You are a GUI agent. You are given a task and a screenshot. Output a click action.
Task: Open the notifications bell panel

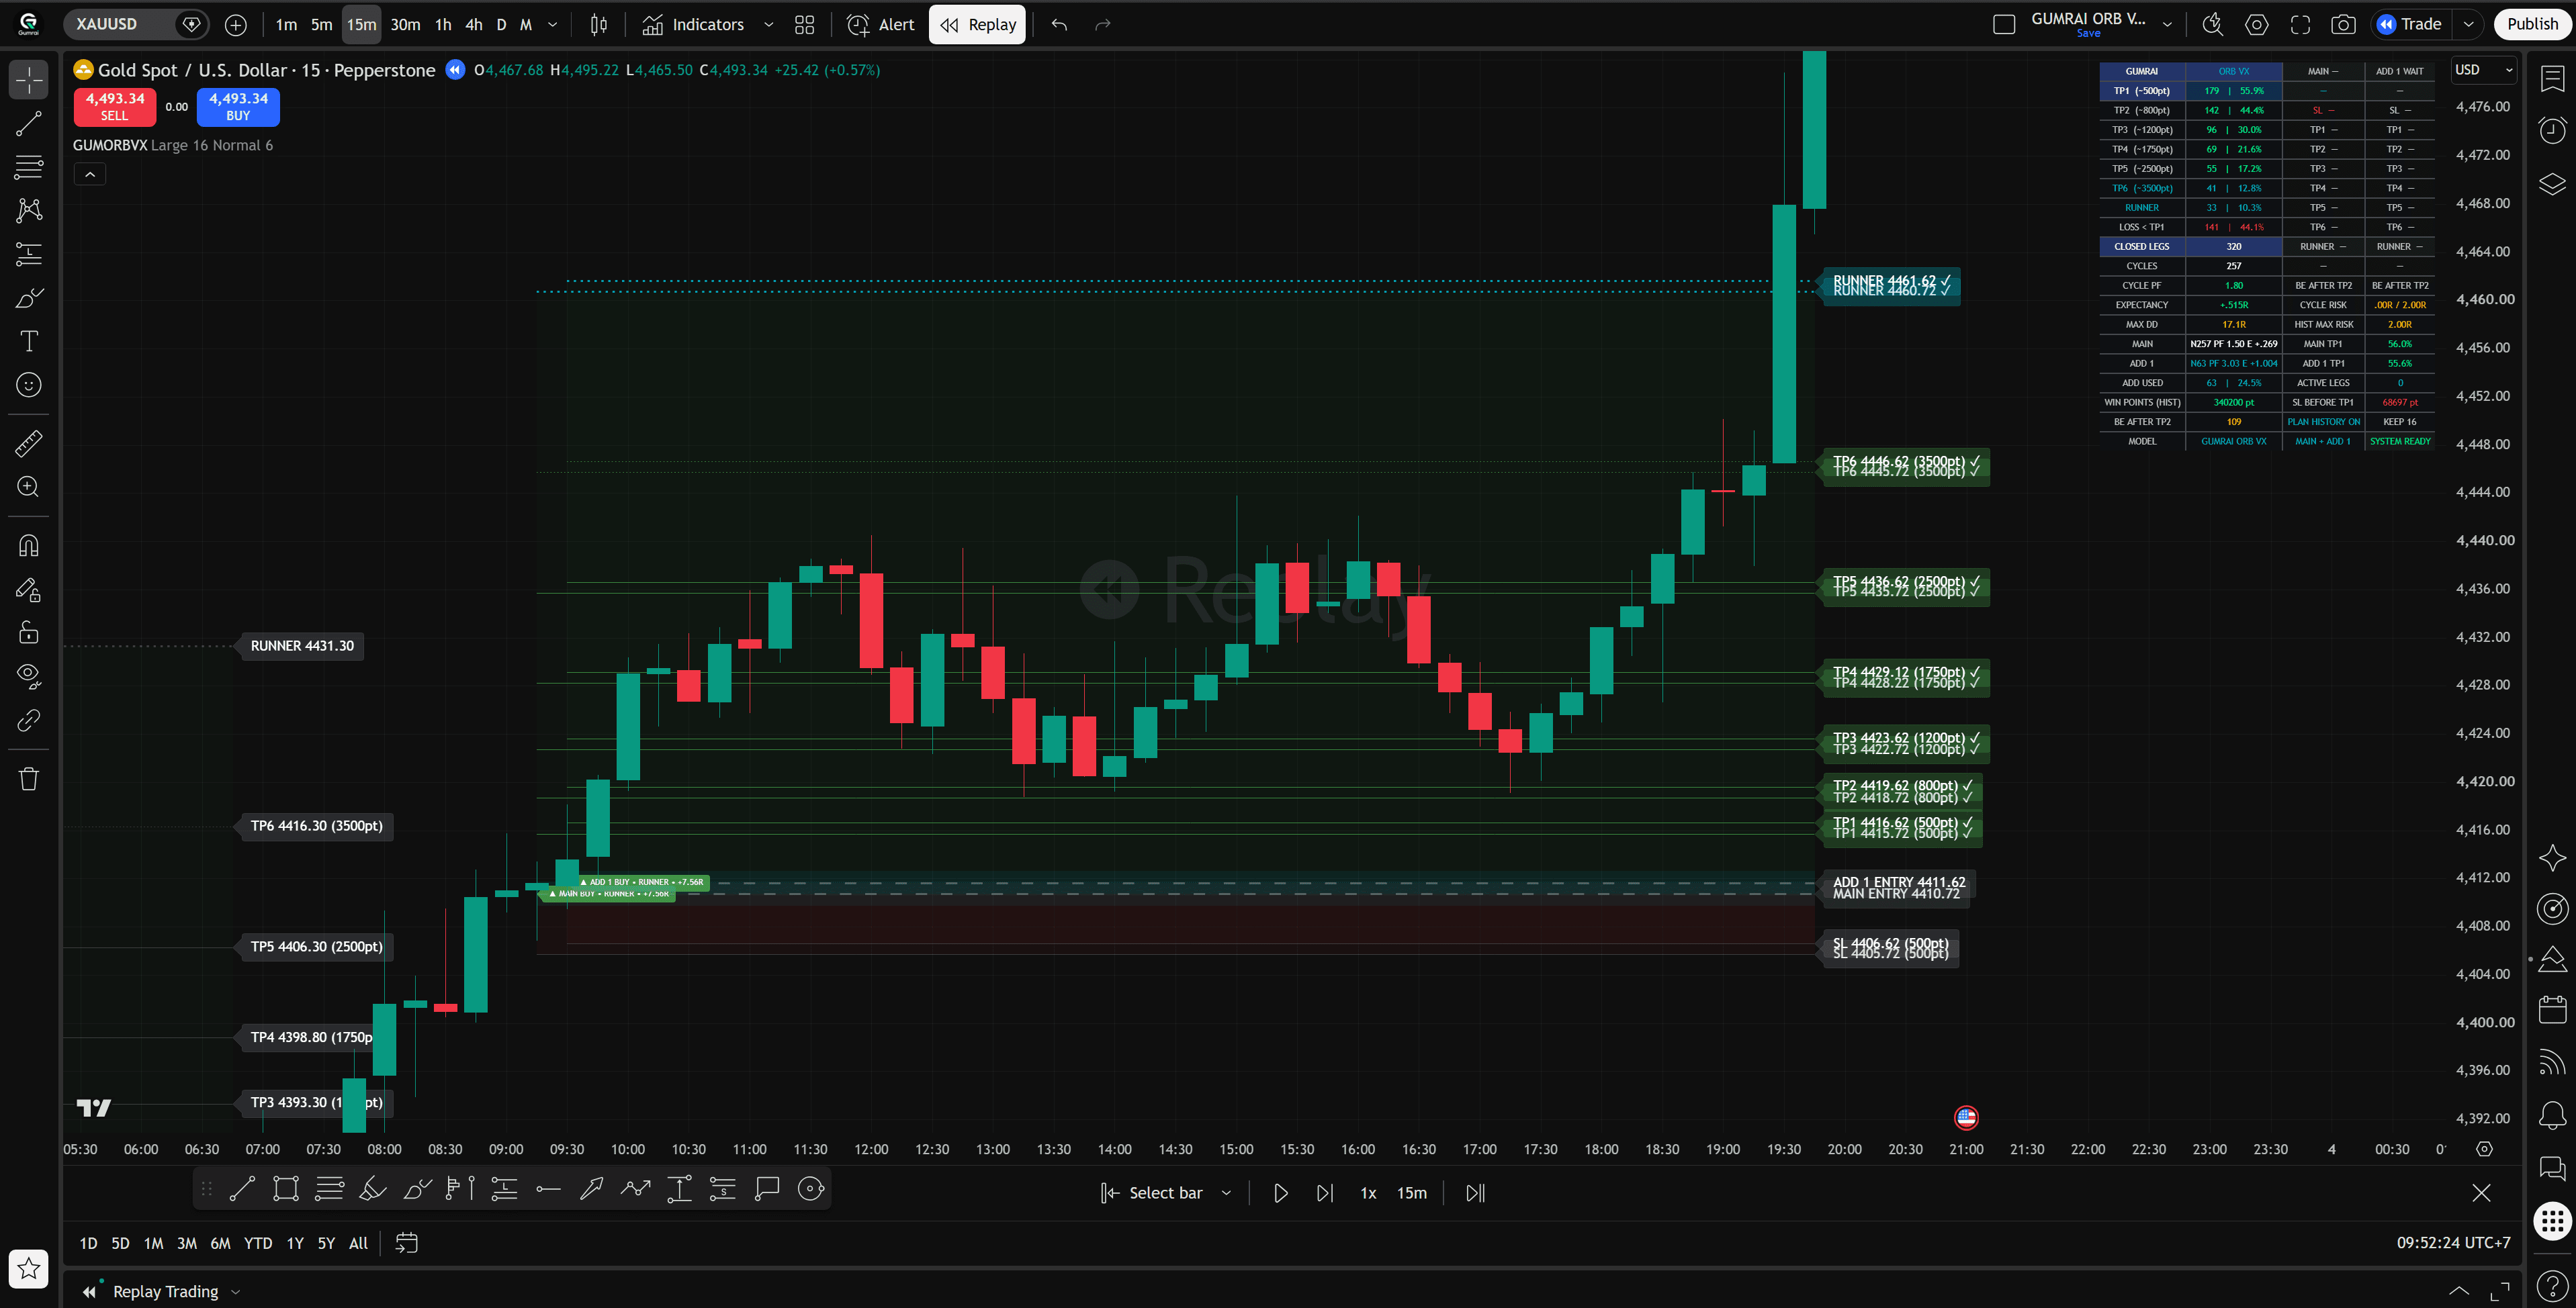click(x=2552, y=1114)
